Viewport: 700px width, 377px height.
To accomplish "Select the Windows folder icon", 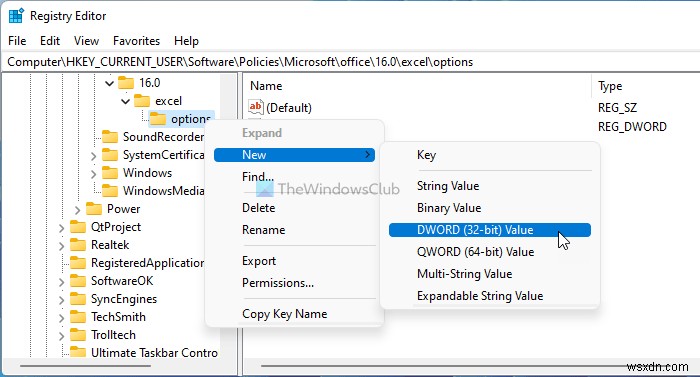I will point(110,172).
